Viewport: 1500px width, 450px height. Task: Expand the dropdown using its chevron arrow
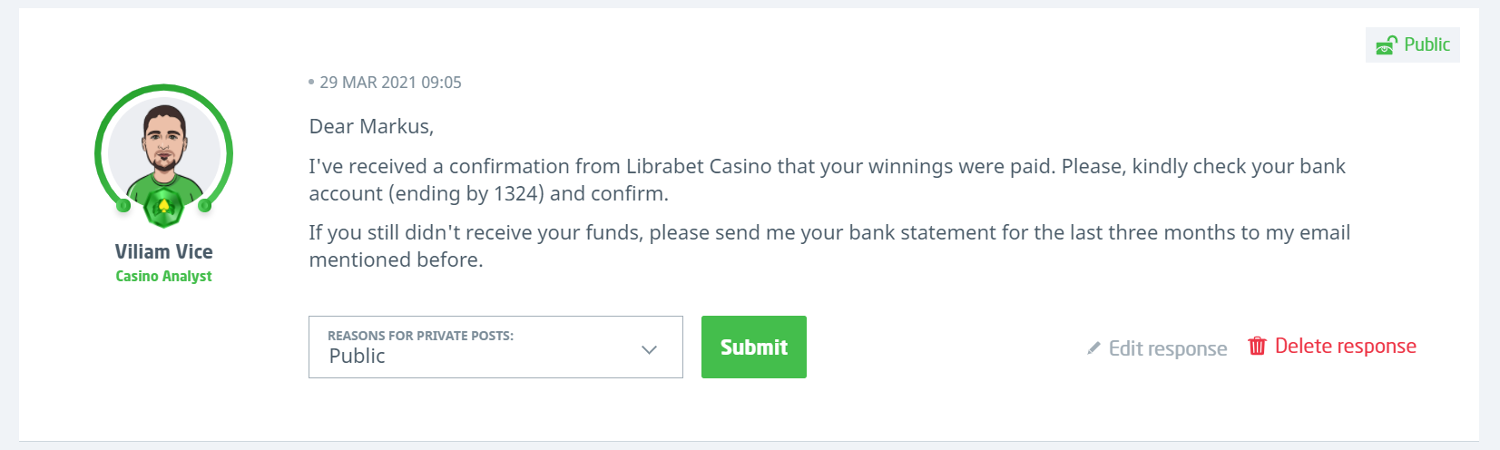coord(649,349)
